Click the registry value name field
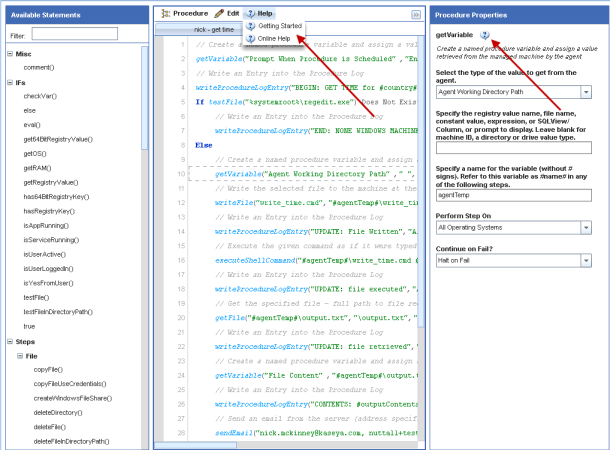Screen dimensions: 610x450 tap(514, 148)
